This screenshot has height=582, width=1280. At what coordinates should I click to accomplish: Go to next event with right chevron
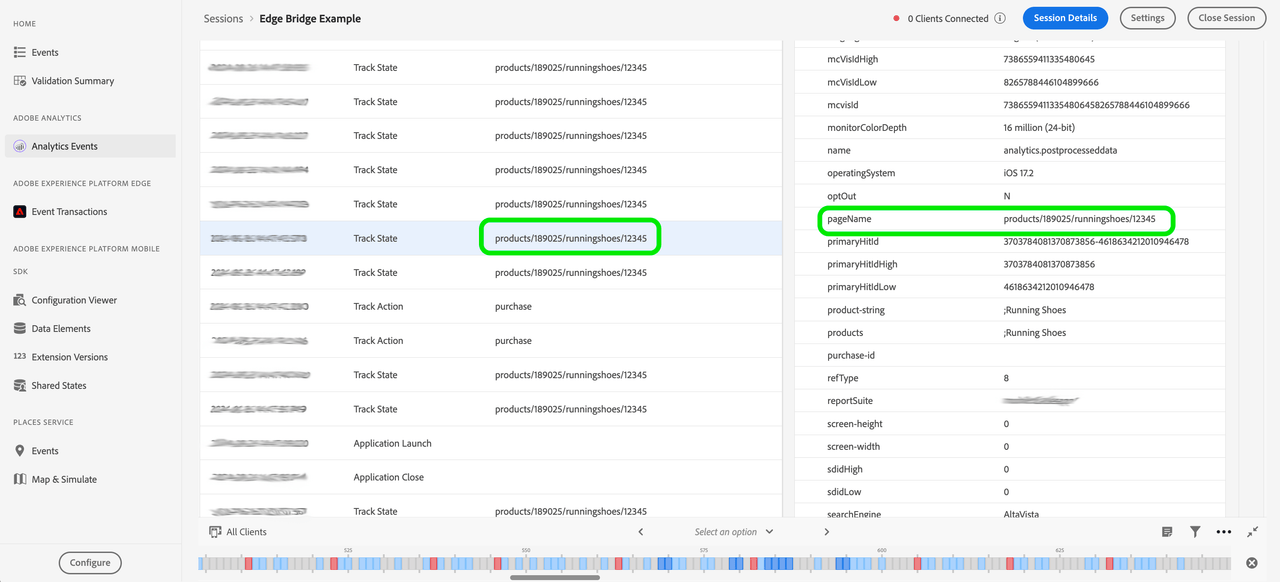pos(827,532)
